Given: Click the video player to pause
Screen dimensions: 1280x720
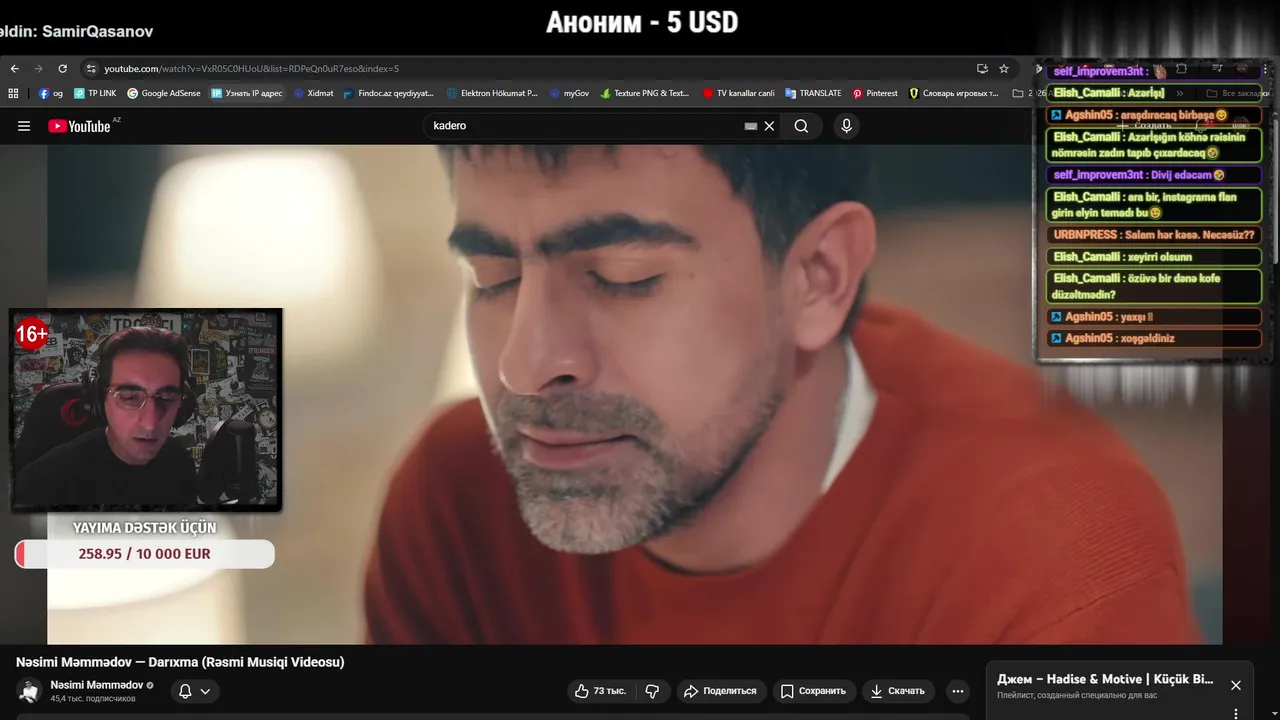Looking at the screenshot, I should click(634, 394).
